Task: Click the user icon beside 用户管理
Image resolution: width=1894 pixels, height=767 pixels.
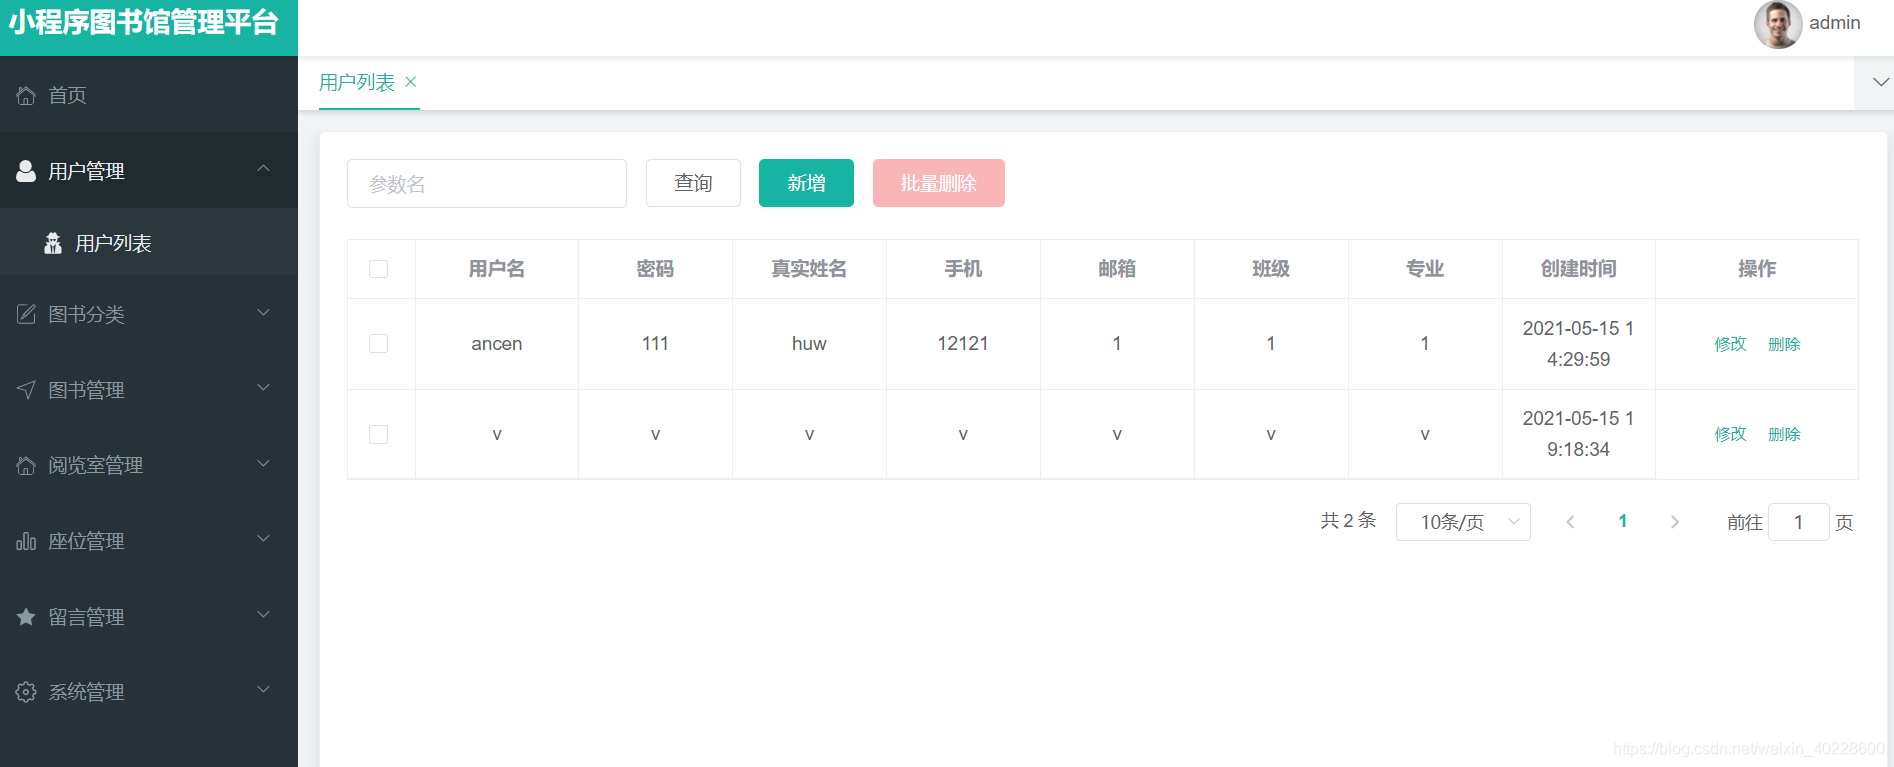Action: [26, 171]
